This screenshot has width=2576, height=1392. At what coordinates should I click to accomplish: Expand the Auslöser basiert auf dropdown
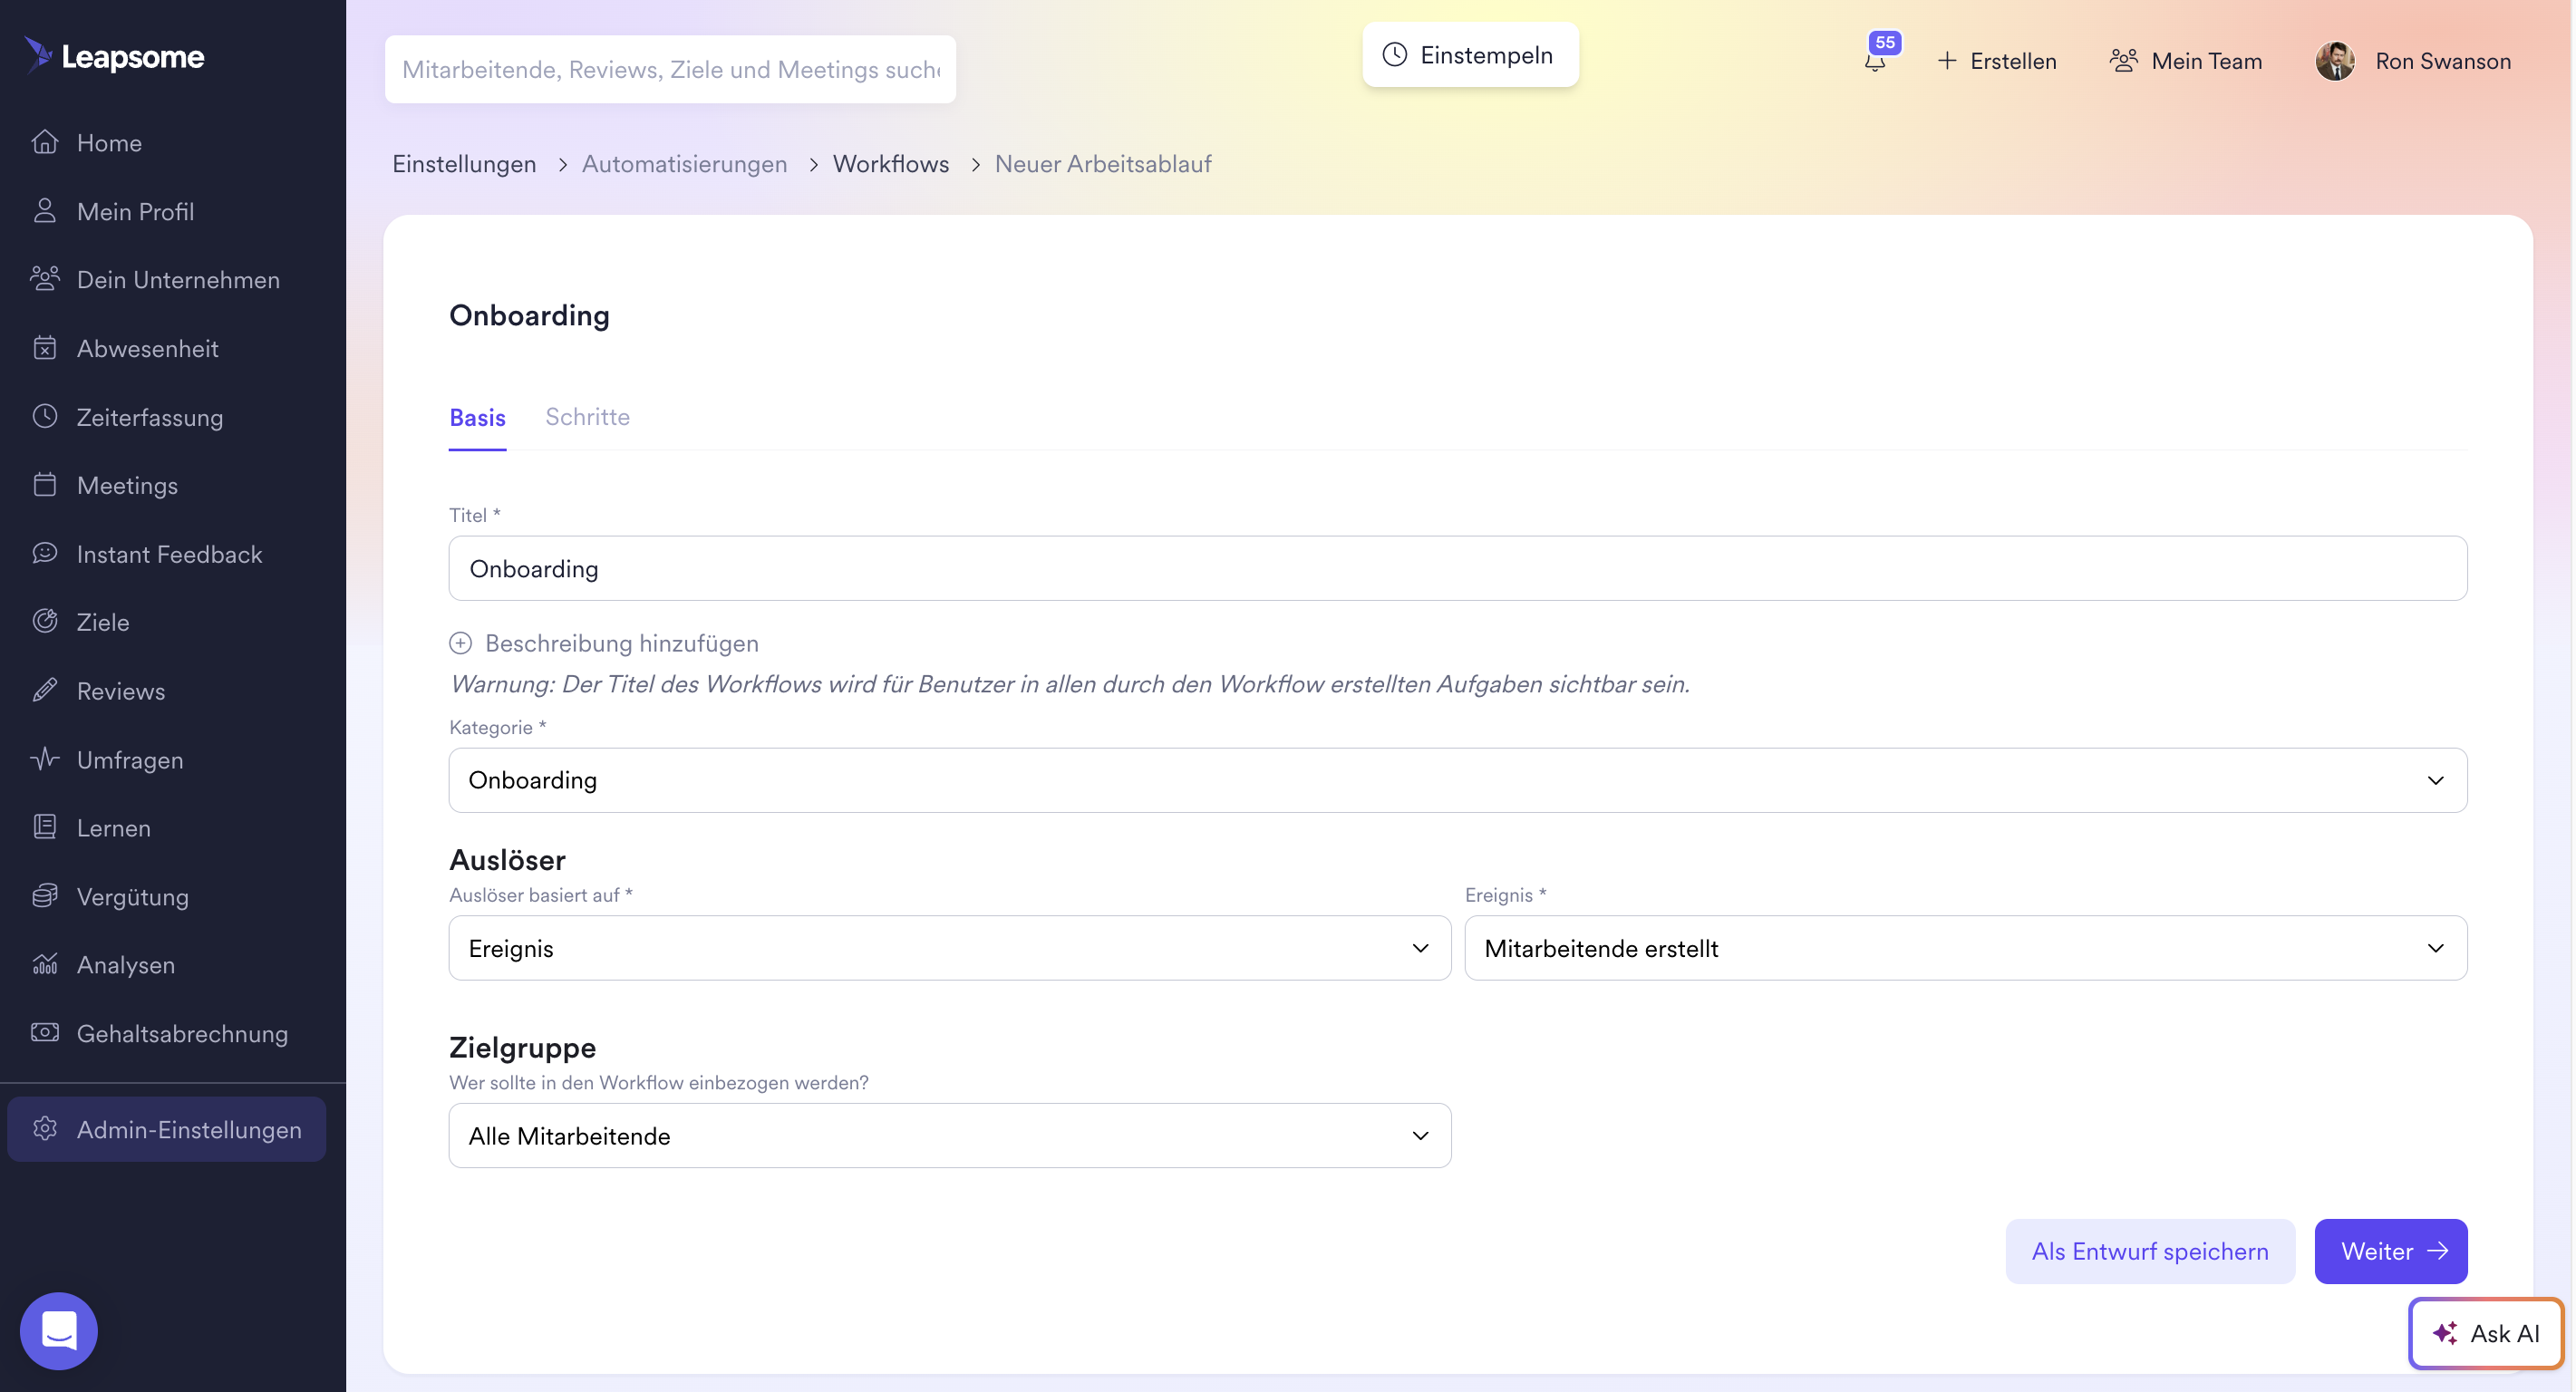click(949, 948)
